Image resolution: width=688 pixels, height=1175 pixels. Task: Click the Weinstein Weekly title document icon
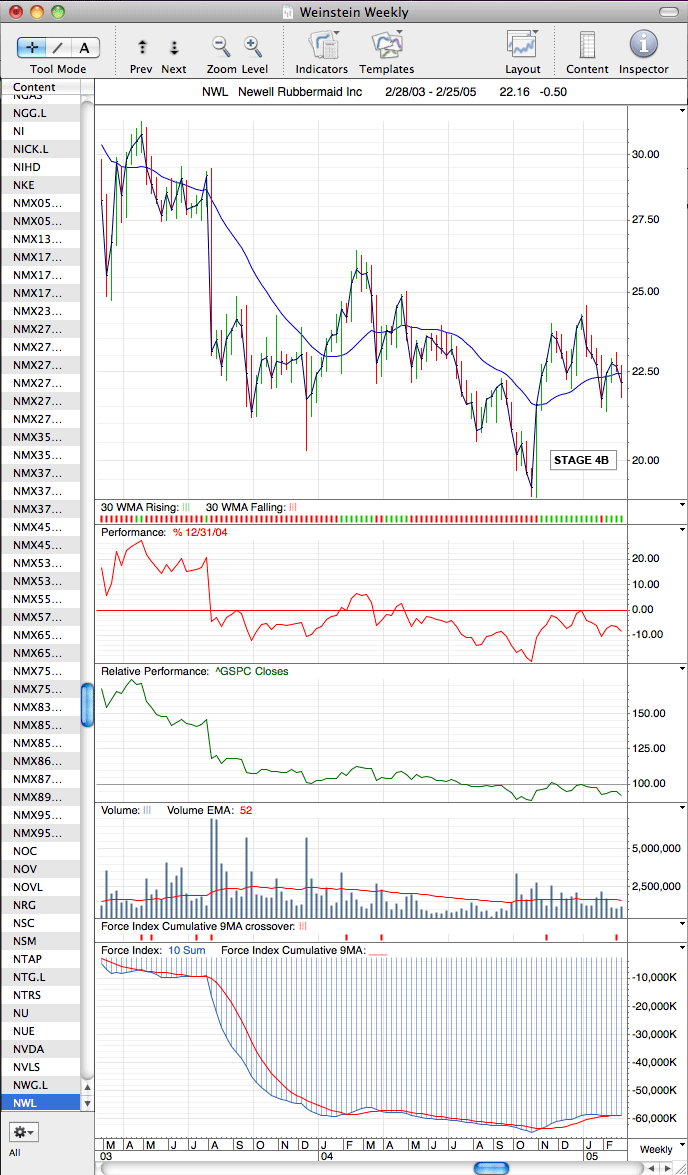(x=288, y=12)
